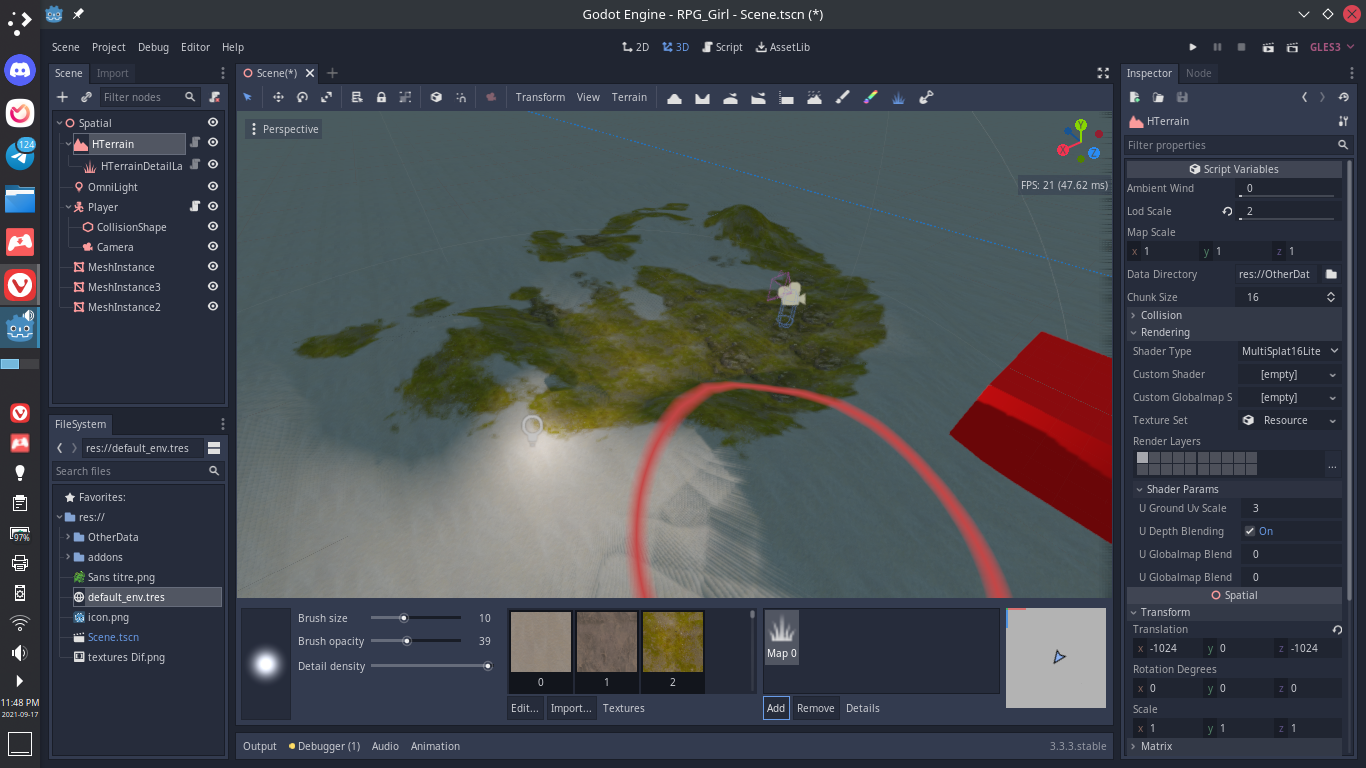This screenshot has height=768, width=1366.
Task: Select the grass Detail paint tool
Action: 898,97
